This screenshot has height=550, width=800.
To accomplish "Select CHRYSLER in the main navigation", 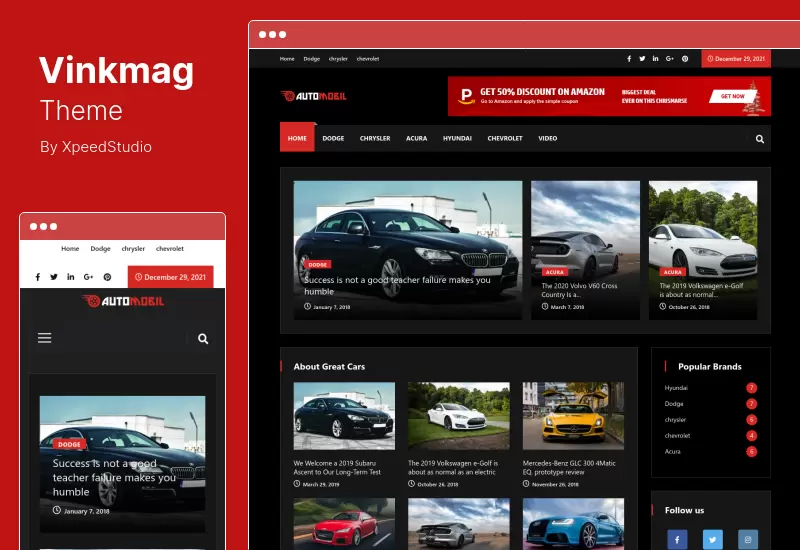I will click(x=375, y=138).
